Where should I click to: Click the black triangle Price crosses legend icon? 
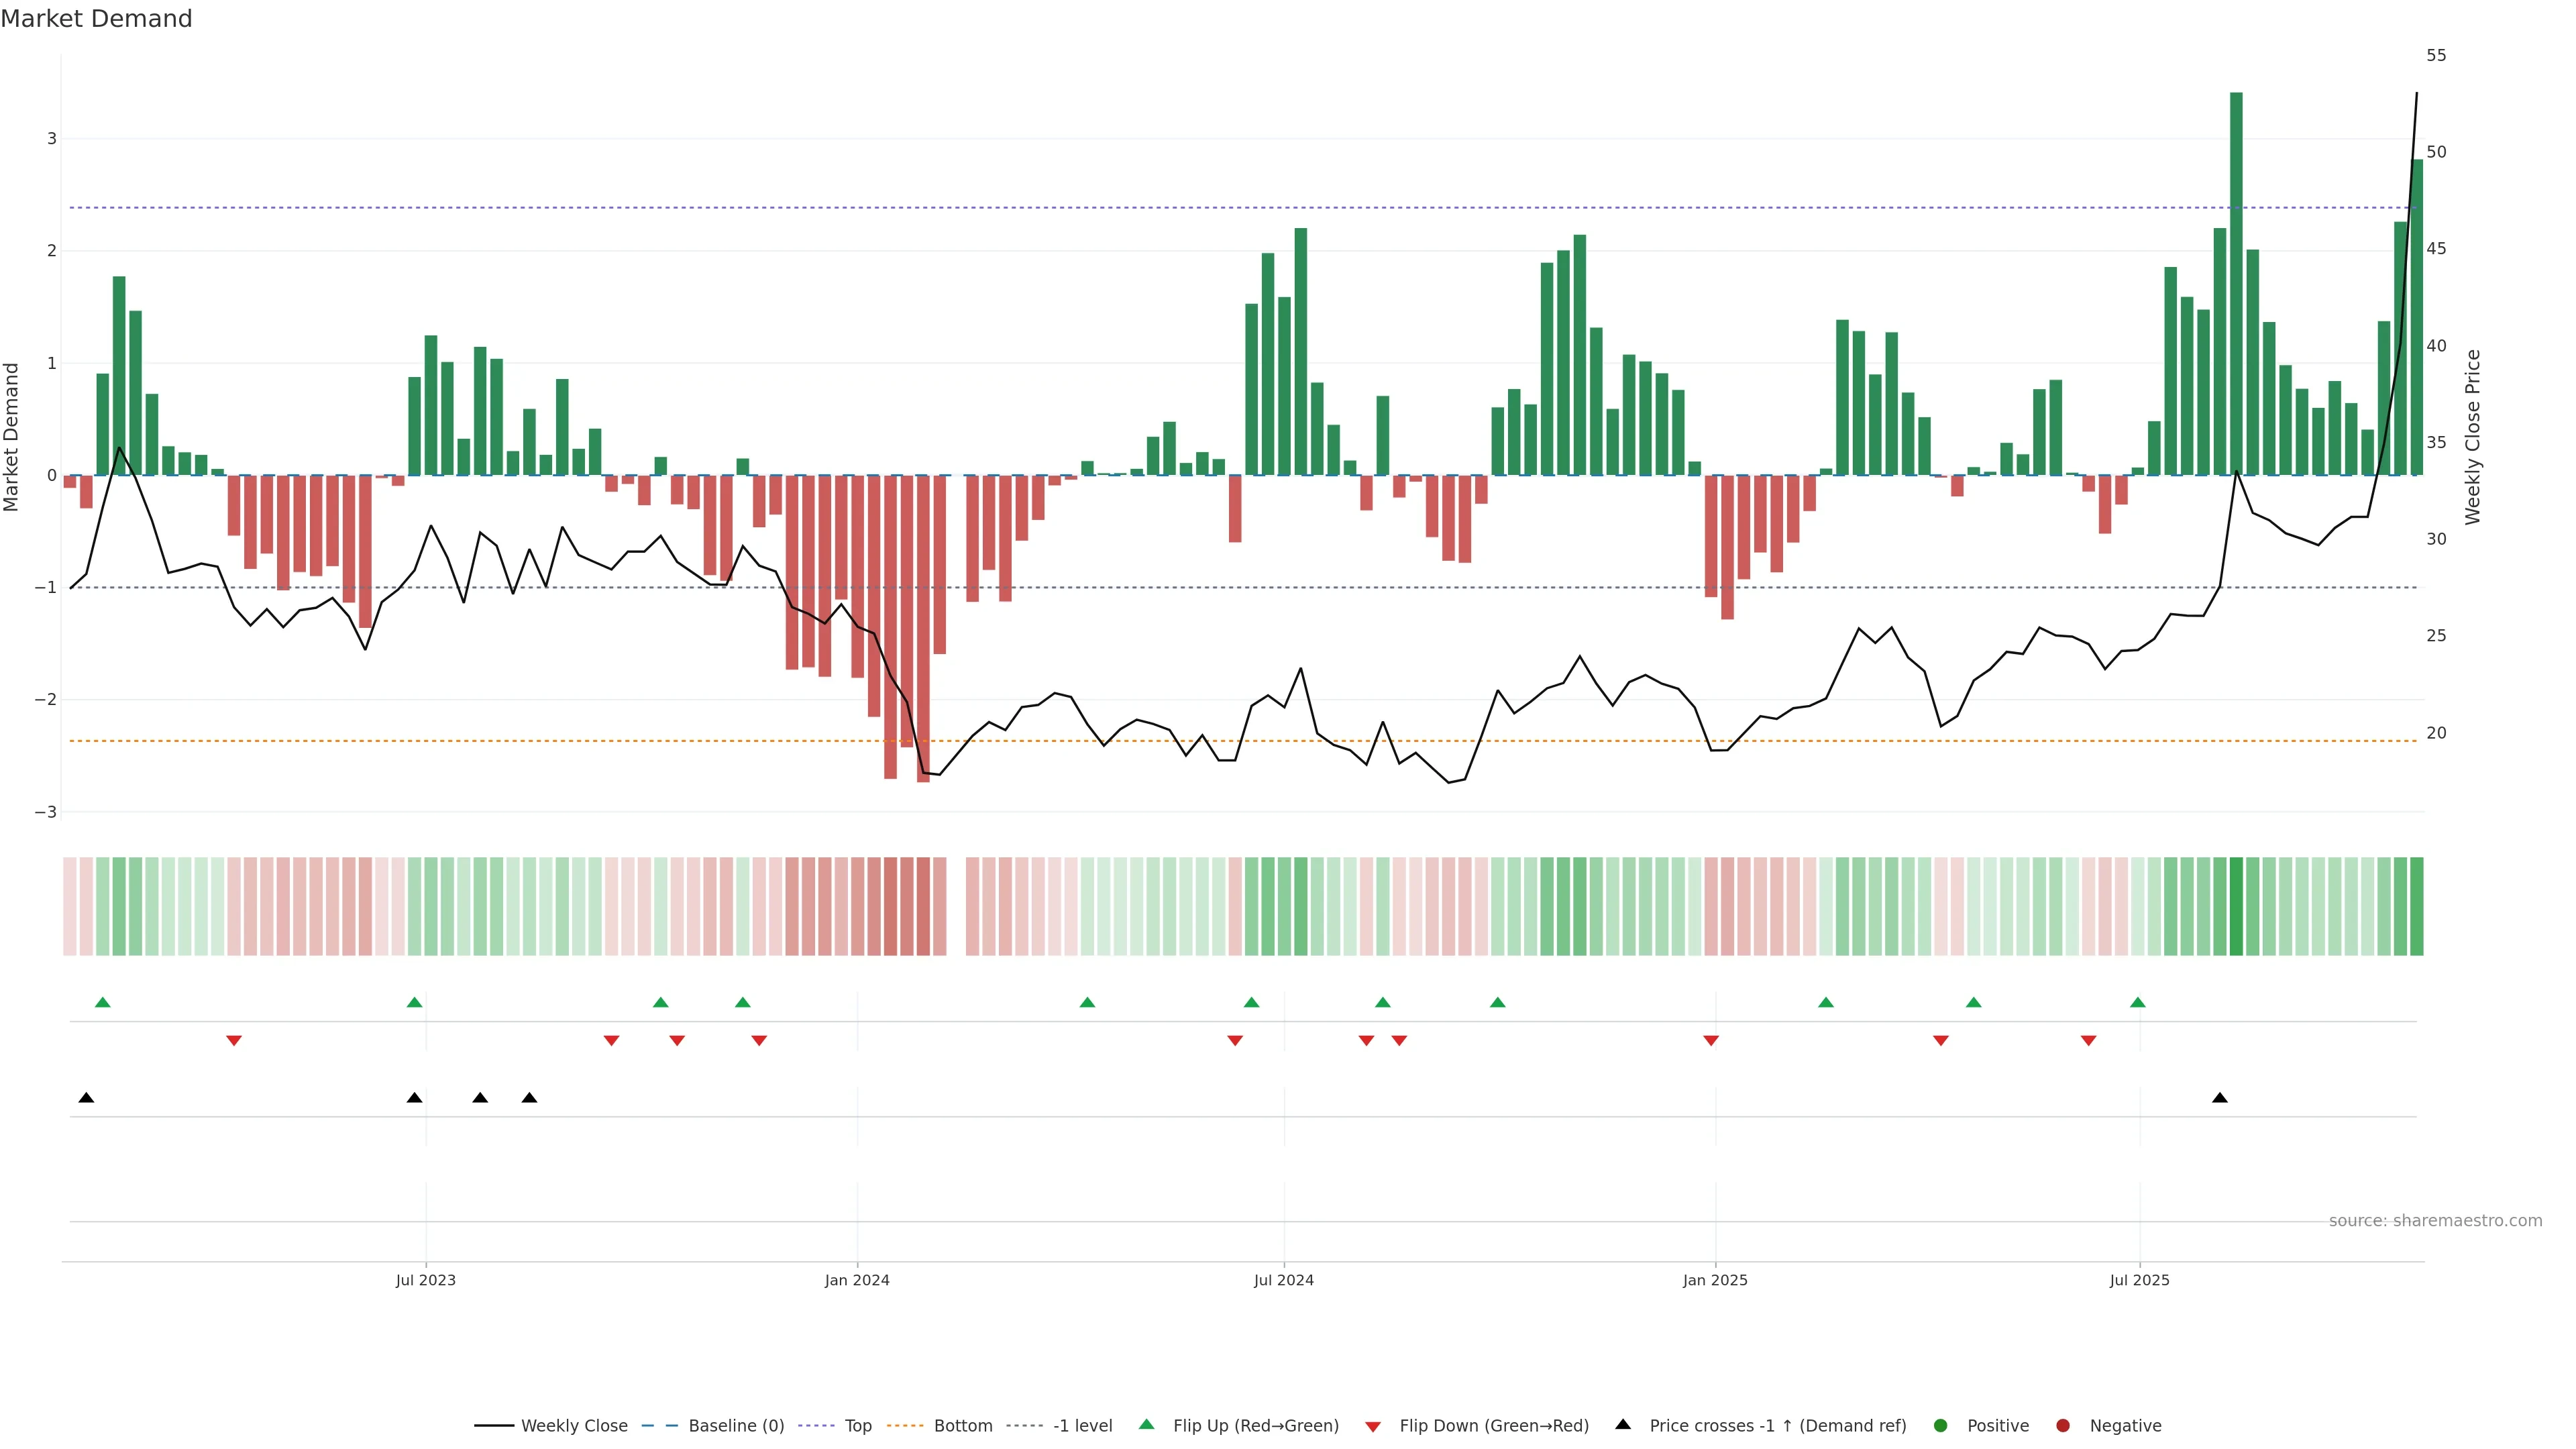[1622, 1424]
